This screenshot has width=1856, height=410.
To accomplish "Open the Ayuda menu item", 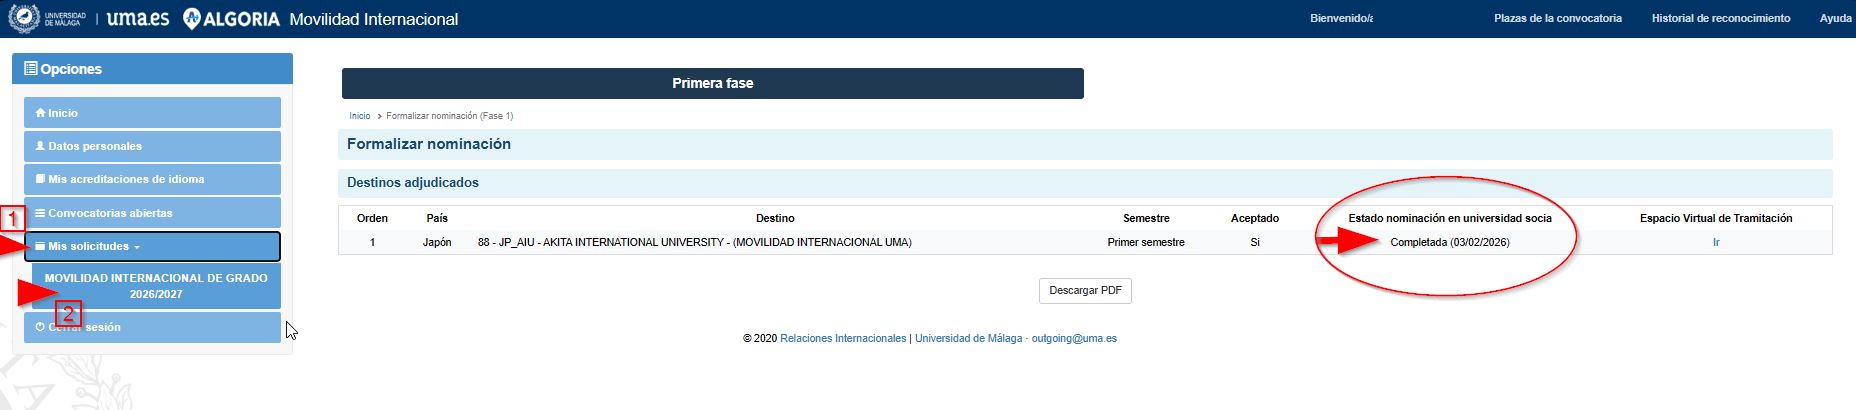I will [1836, 18].
